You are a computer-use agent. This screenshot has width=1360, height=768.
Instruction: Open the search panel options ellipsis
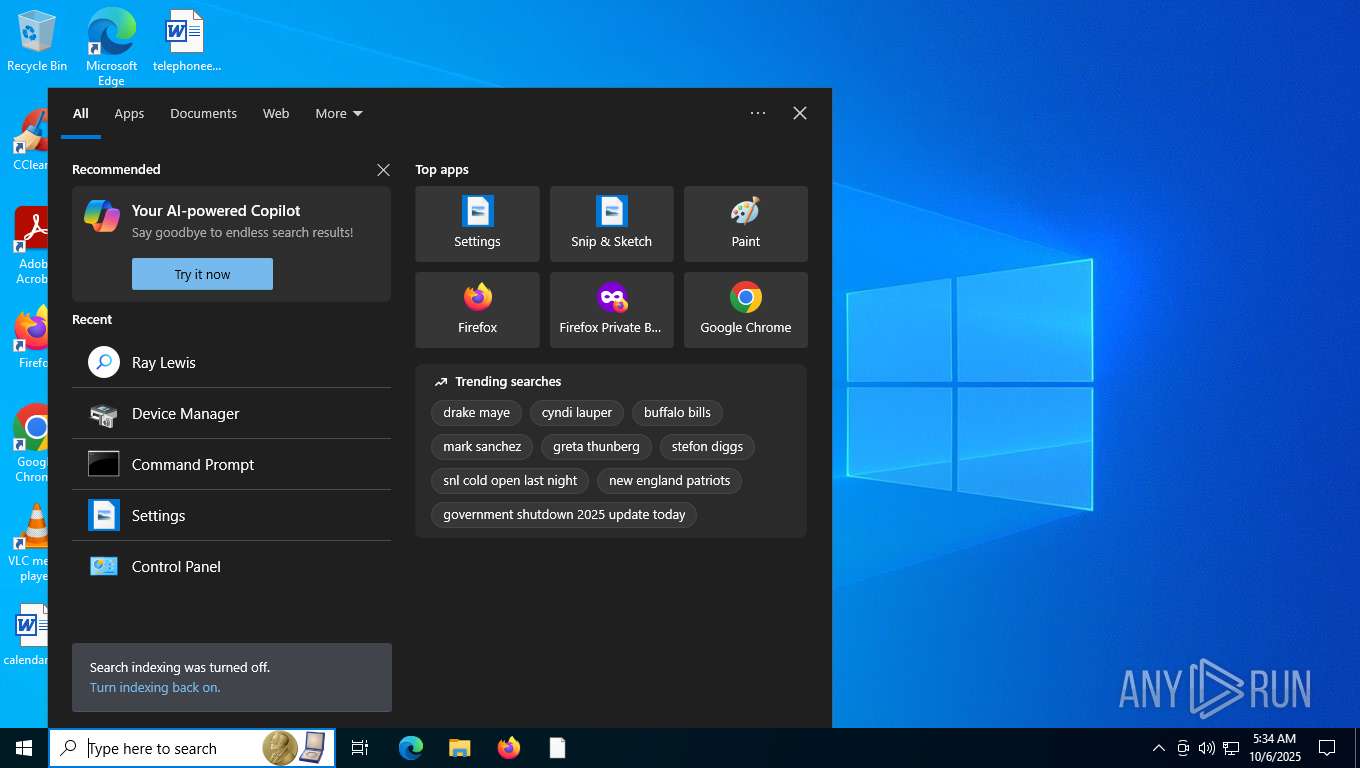[x=758, y=113]
